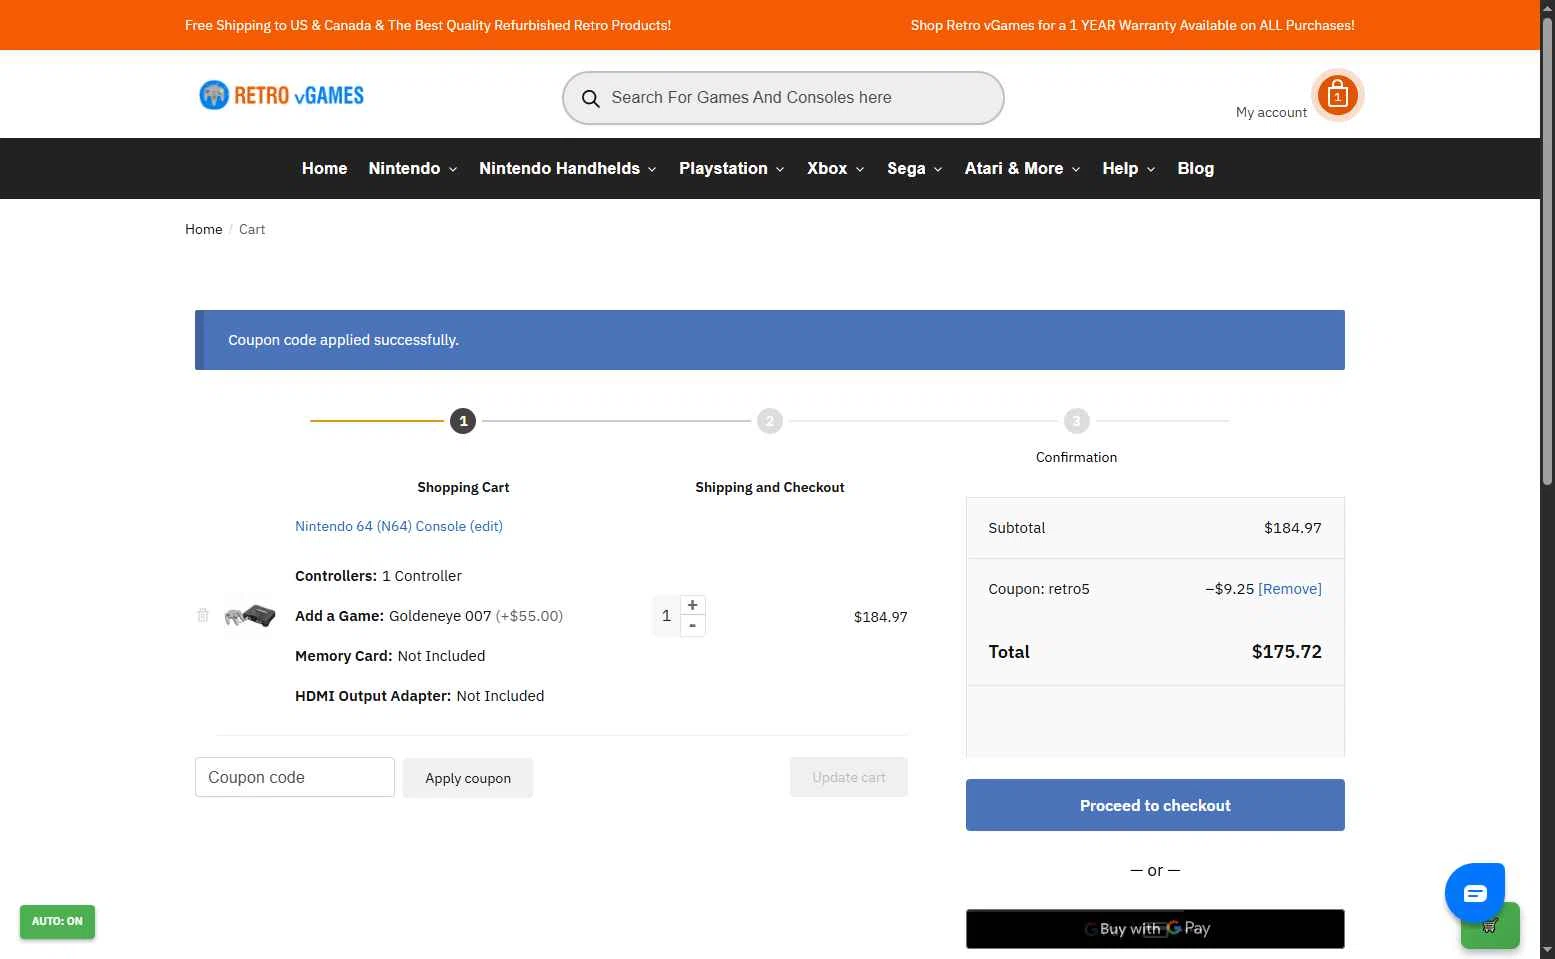Click the Subtotal value $184.97

pyautogui.click(x=1293, y=528)
